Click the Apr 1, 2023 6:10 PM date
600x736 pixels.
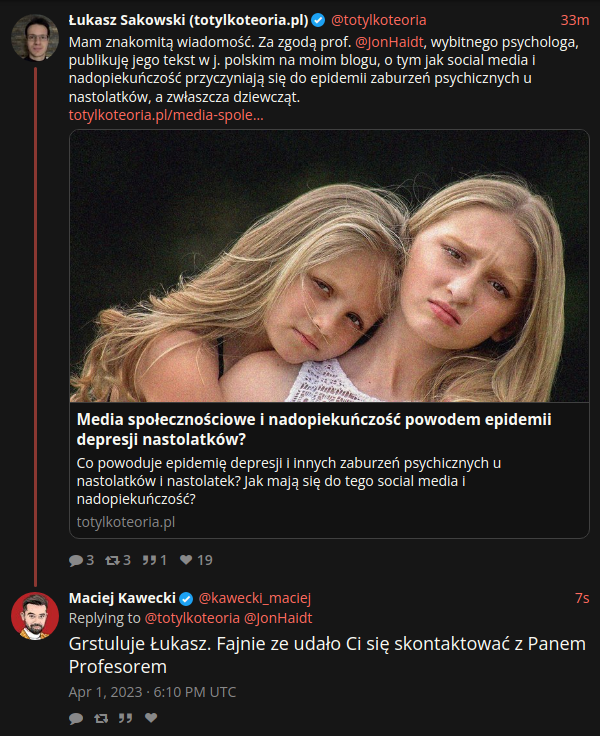pos(152,692)
